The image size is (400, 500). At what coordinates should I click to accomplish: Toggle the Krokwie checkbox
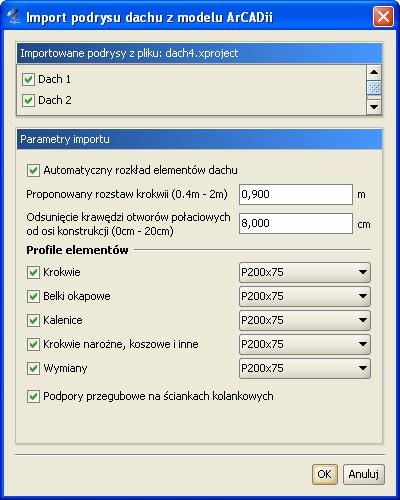(33, 272)
